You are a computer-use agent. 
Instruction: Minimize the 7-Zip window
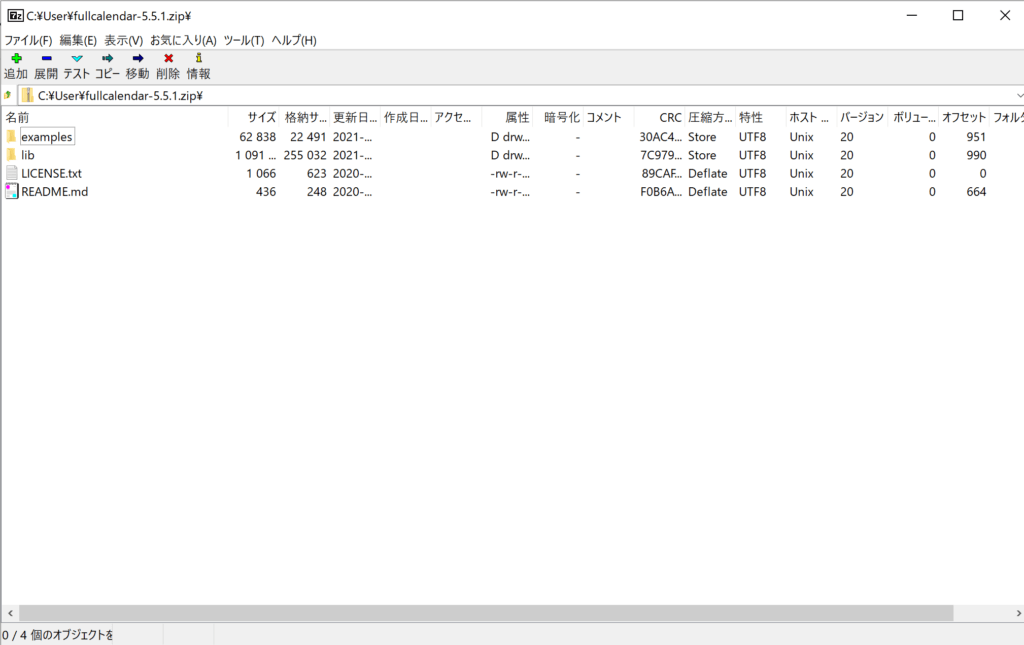coord(912,16)
